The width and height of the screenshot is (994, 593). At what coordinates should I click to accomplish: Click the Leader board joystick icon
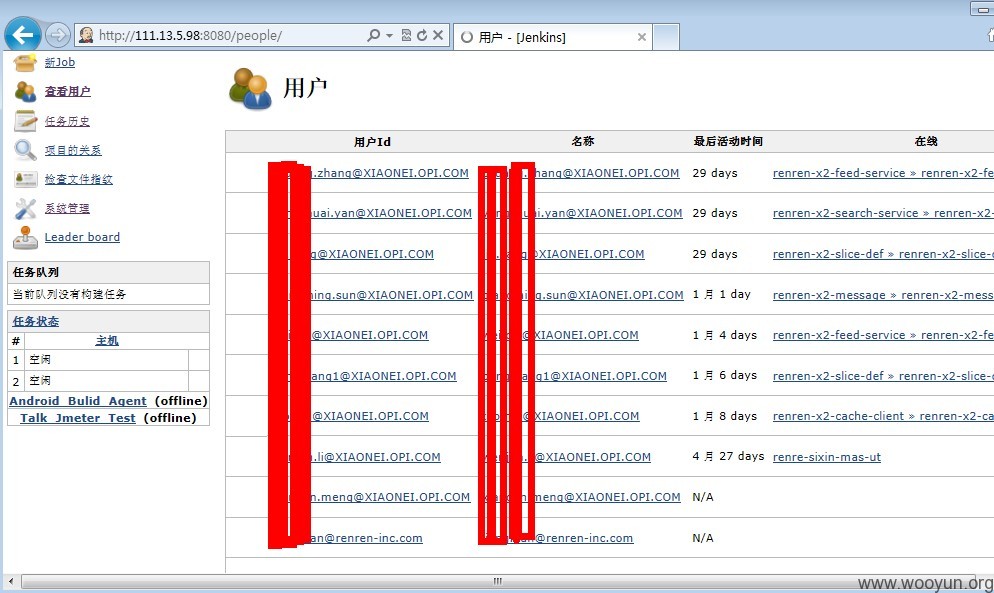click(x=25, y=237)
